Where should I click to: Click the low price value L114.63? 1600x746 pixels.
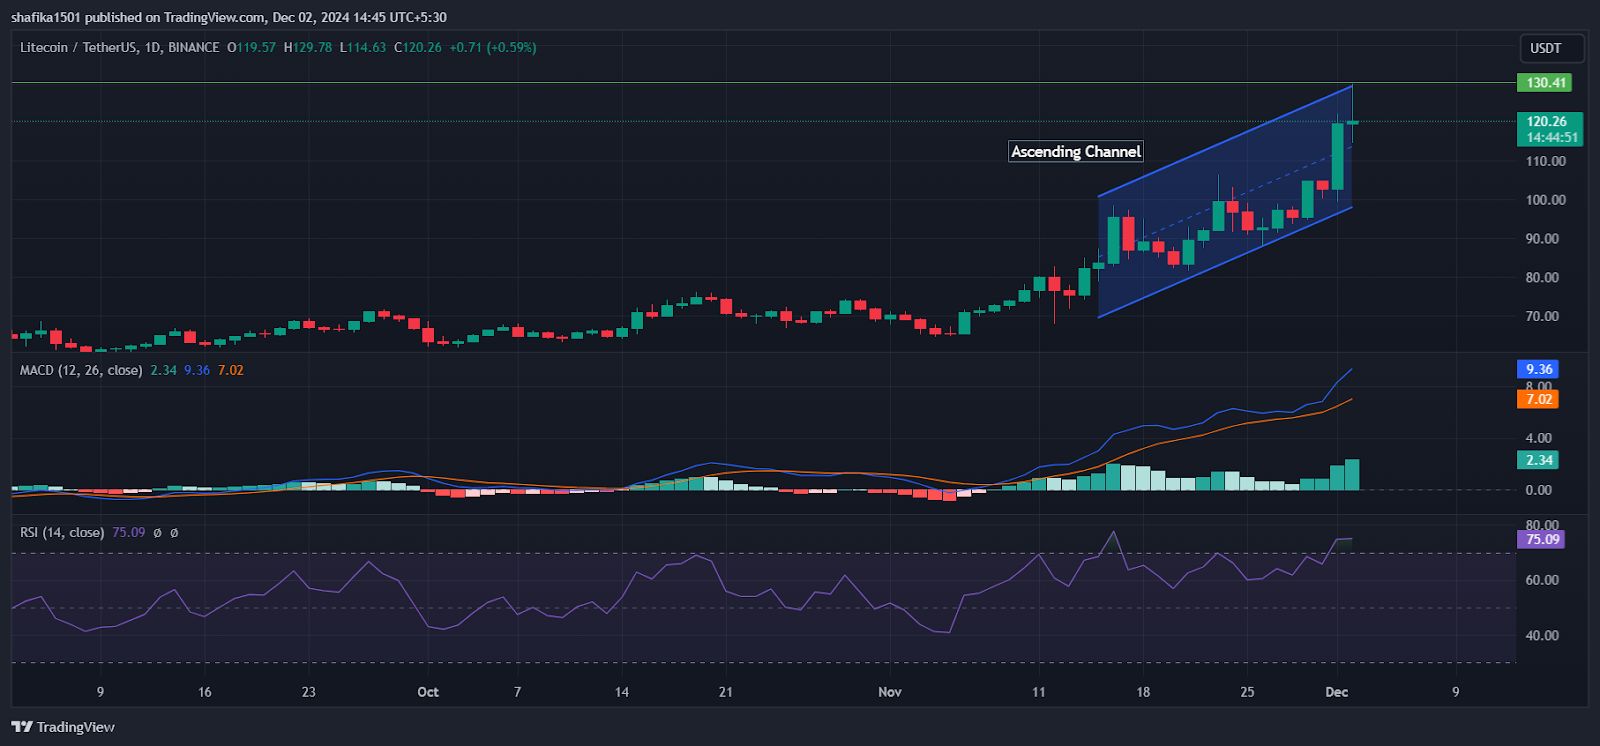(363, 47)
